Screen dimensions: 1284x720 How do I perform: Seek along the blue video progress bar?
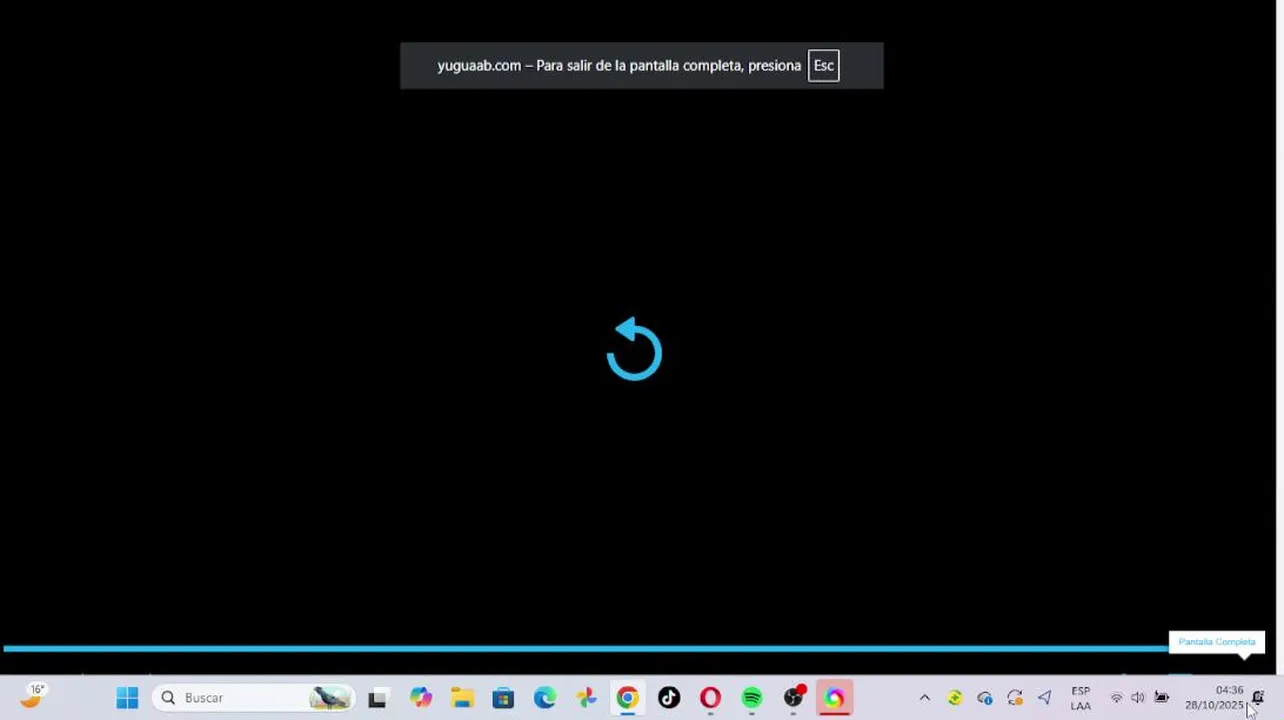click(585, 649)
